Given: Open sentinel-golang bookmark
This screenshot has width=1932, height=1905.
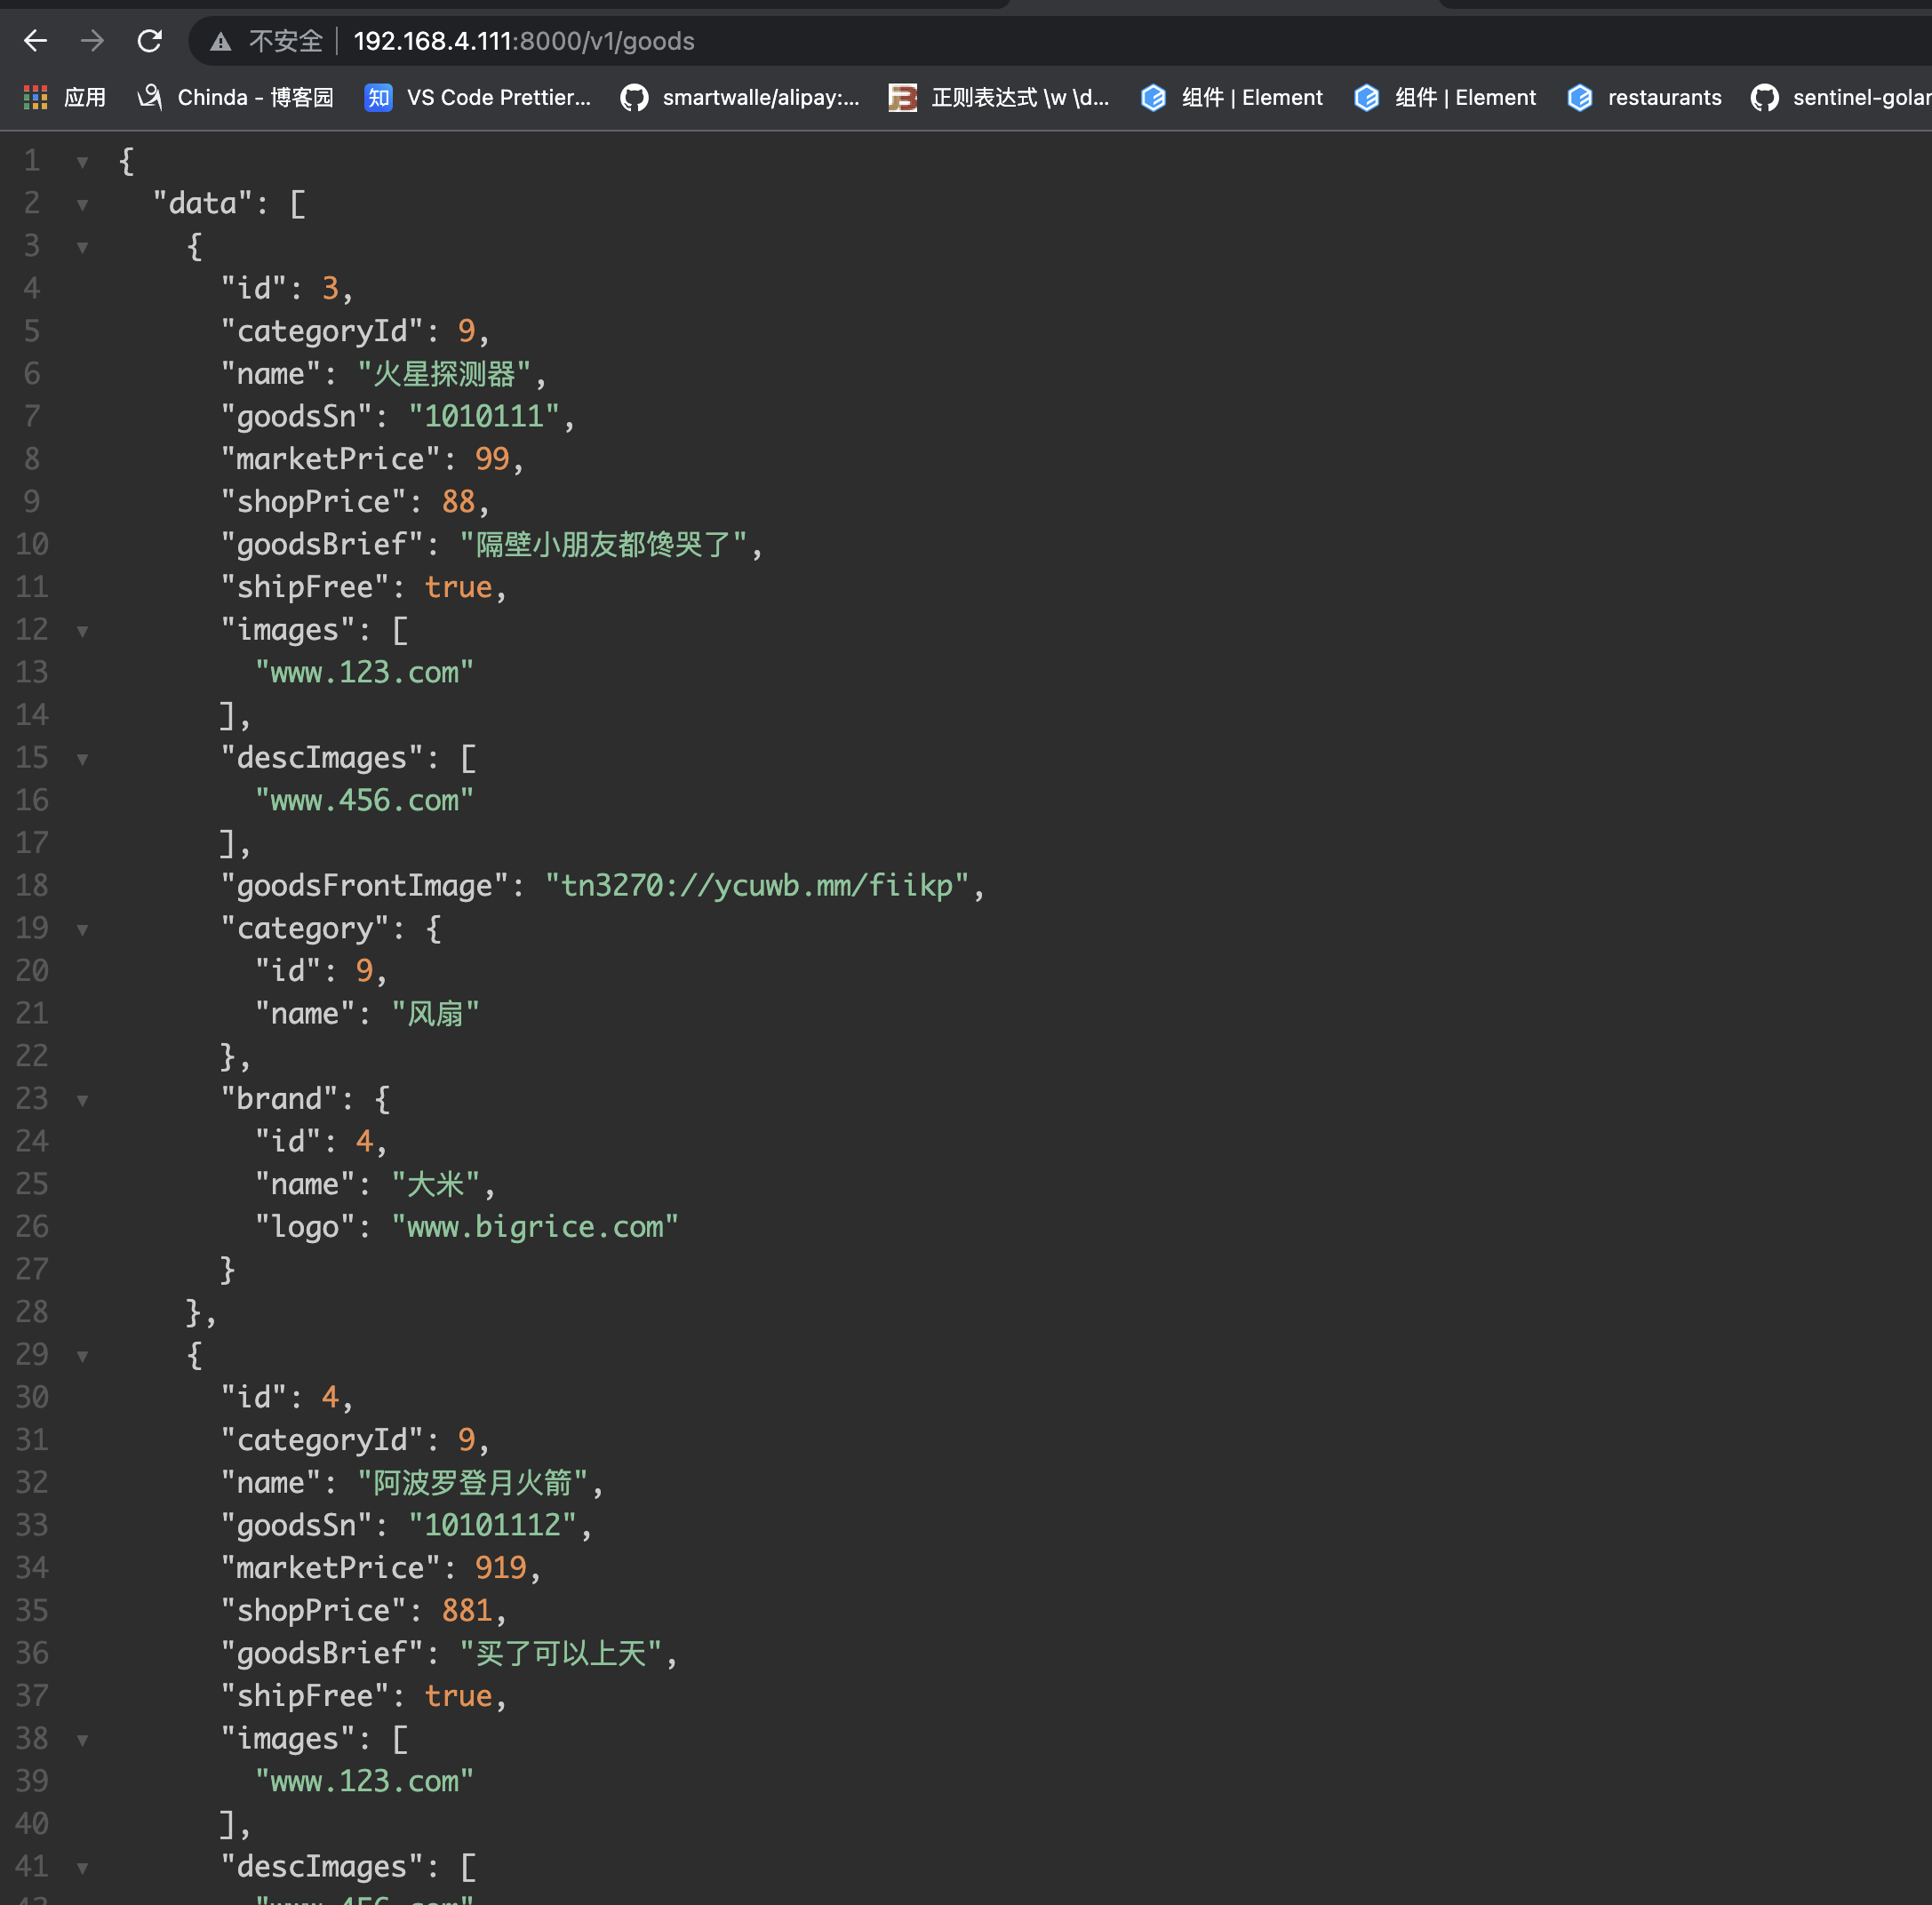Looking at the screenshot, I should (1841, 97).
